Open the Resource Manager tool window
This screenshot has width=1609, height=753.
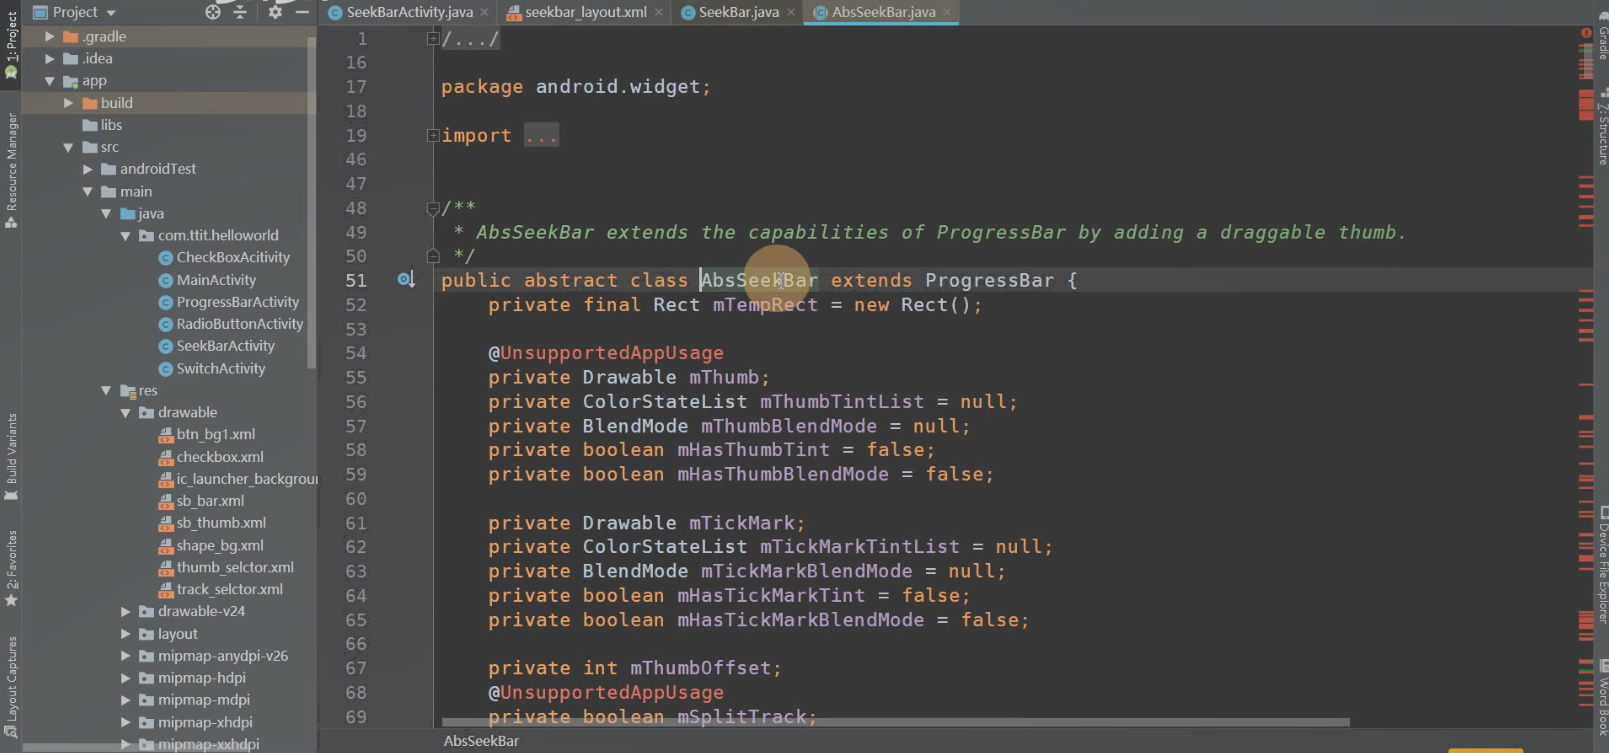pos(11,170)
